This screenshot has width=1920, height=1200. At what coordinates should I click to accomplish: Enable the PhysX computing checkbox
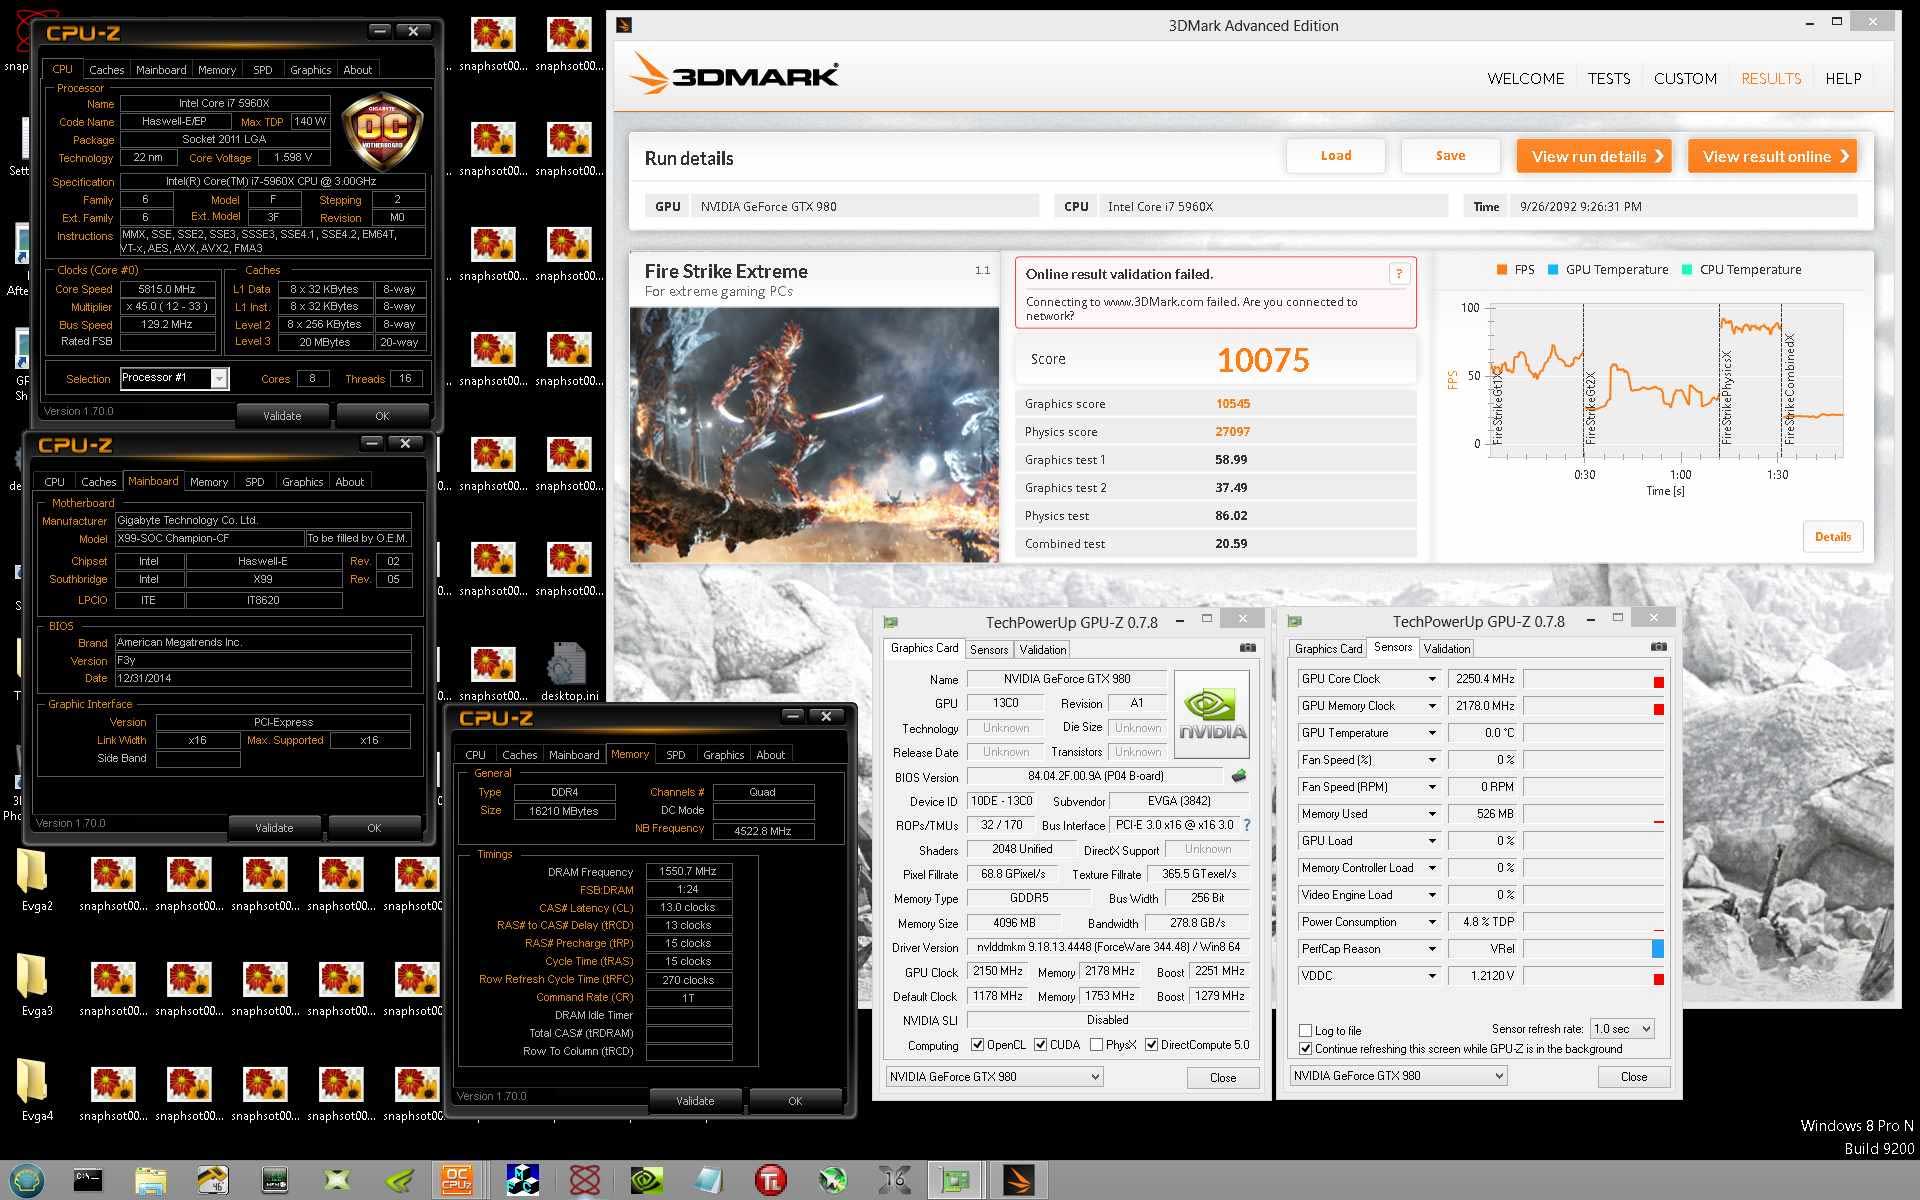click(x=1096, y=1044)
